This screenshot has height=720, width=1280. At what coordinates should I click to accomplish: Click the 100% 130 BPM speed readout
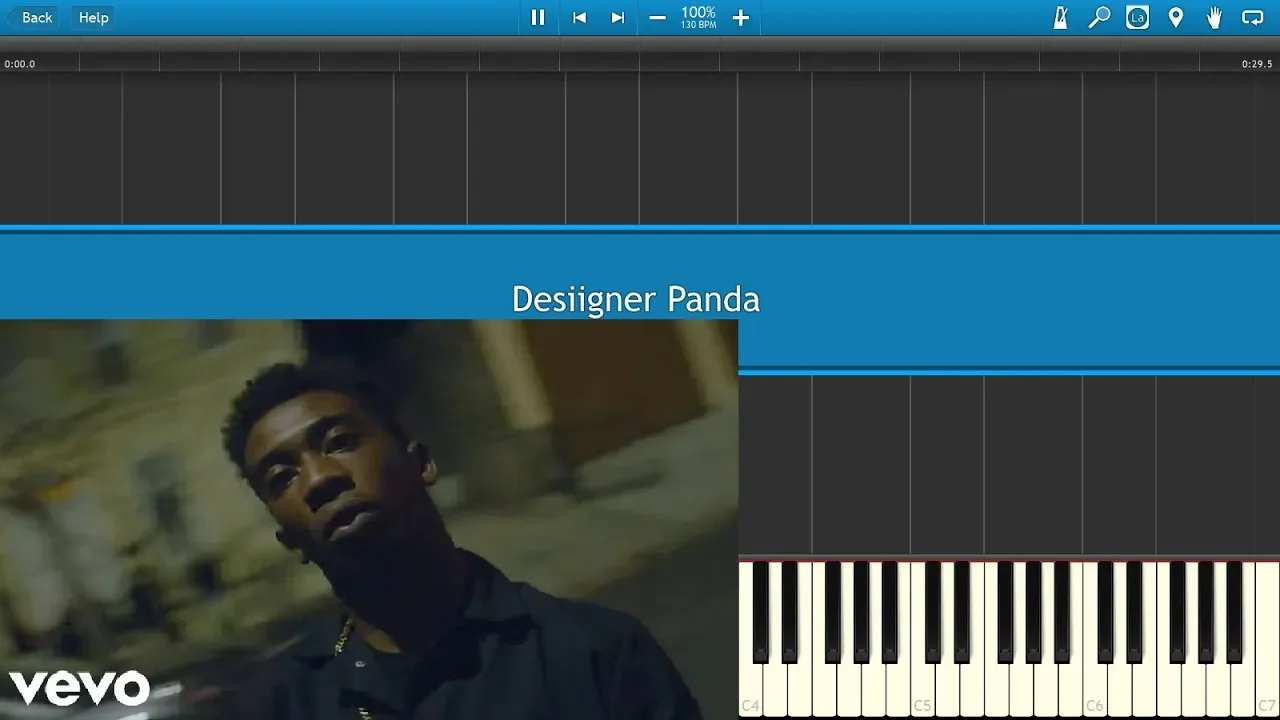698,17
